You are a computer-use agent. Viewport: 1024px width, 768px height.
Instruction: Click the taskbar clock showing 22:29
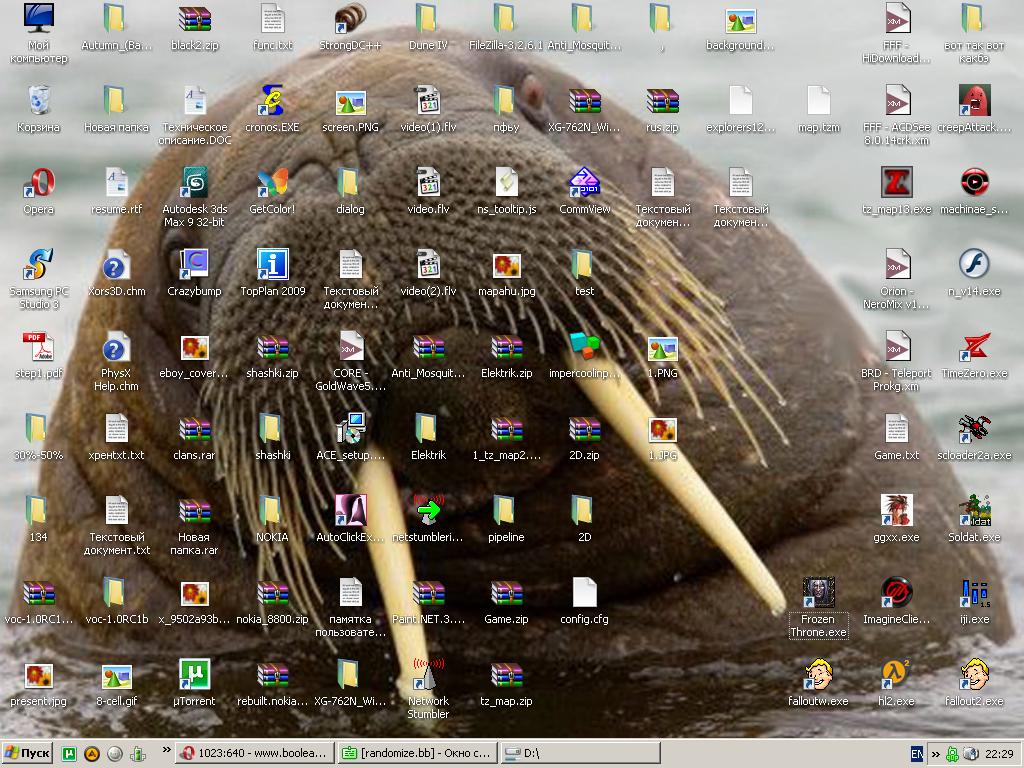coord(998,753)
